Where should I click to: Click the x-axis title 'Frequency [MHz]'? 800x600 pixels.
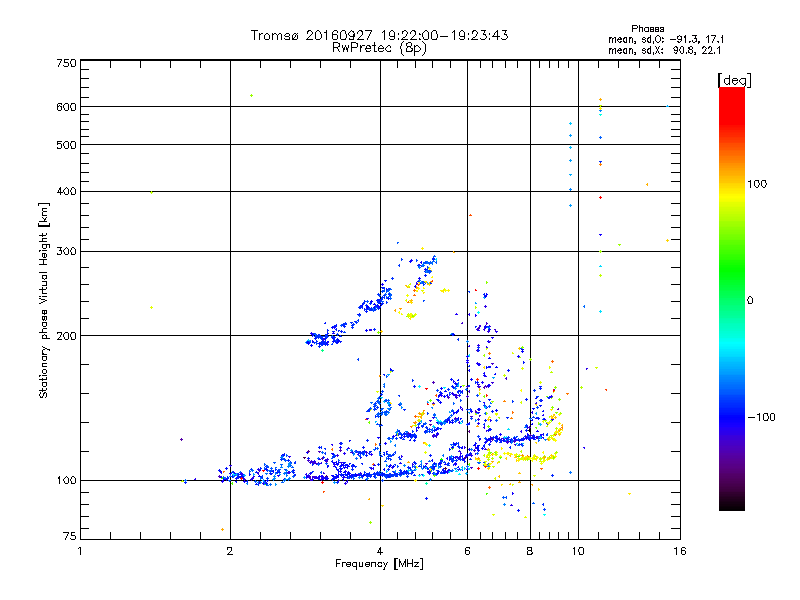(x=379, y=564)
